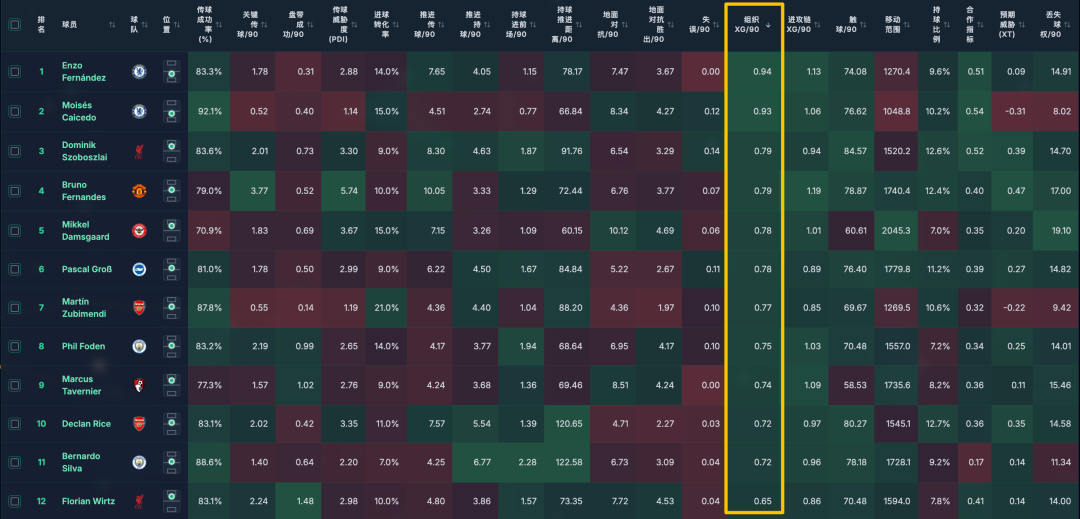Check the row checkbox for Moisés Caicedo
Screen dimensions: 1080x519
pos(14,111)
